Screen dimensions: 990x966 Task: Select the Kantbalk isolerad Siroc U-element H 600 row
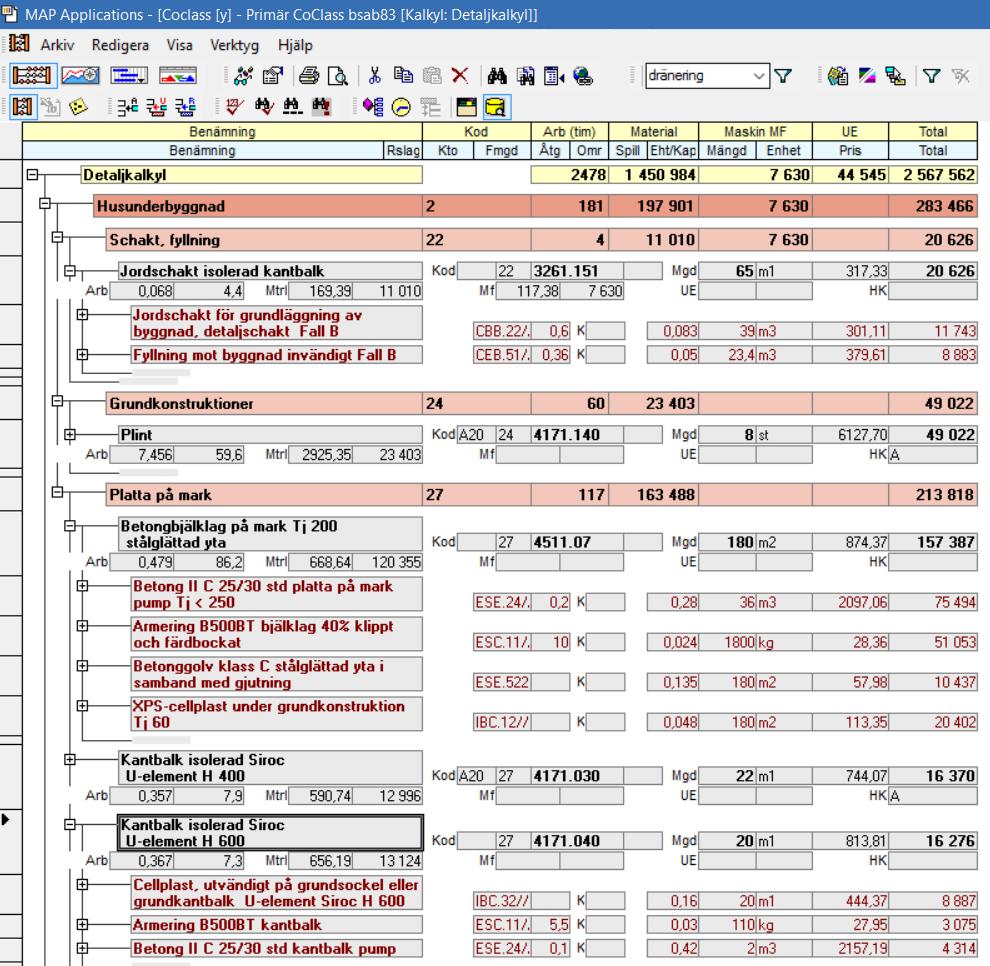(270, 833)
